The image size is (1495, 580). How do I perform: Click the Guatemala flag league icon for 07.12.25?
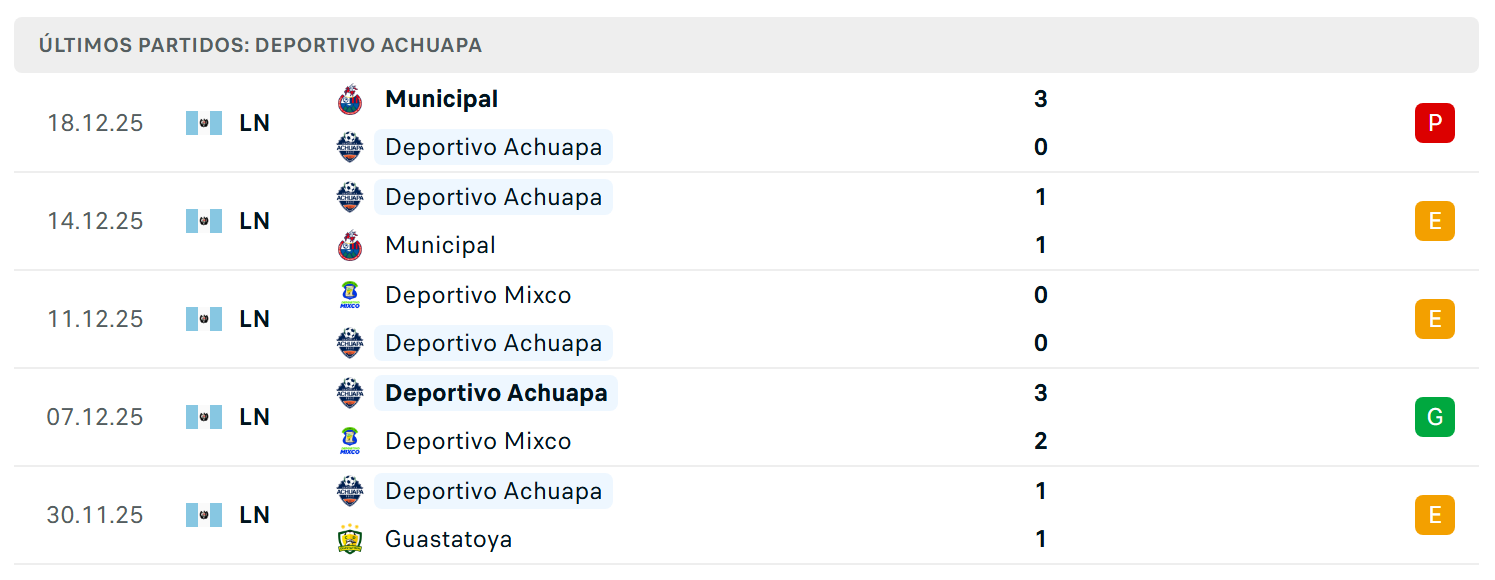click(x=204, y=417)
